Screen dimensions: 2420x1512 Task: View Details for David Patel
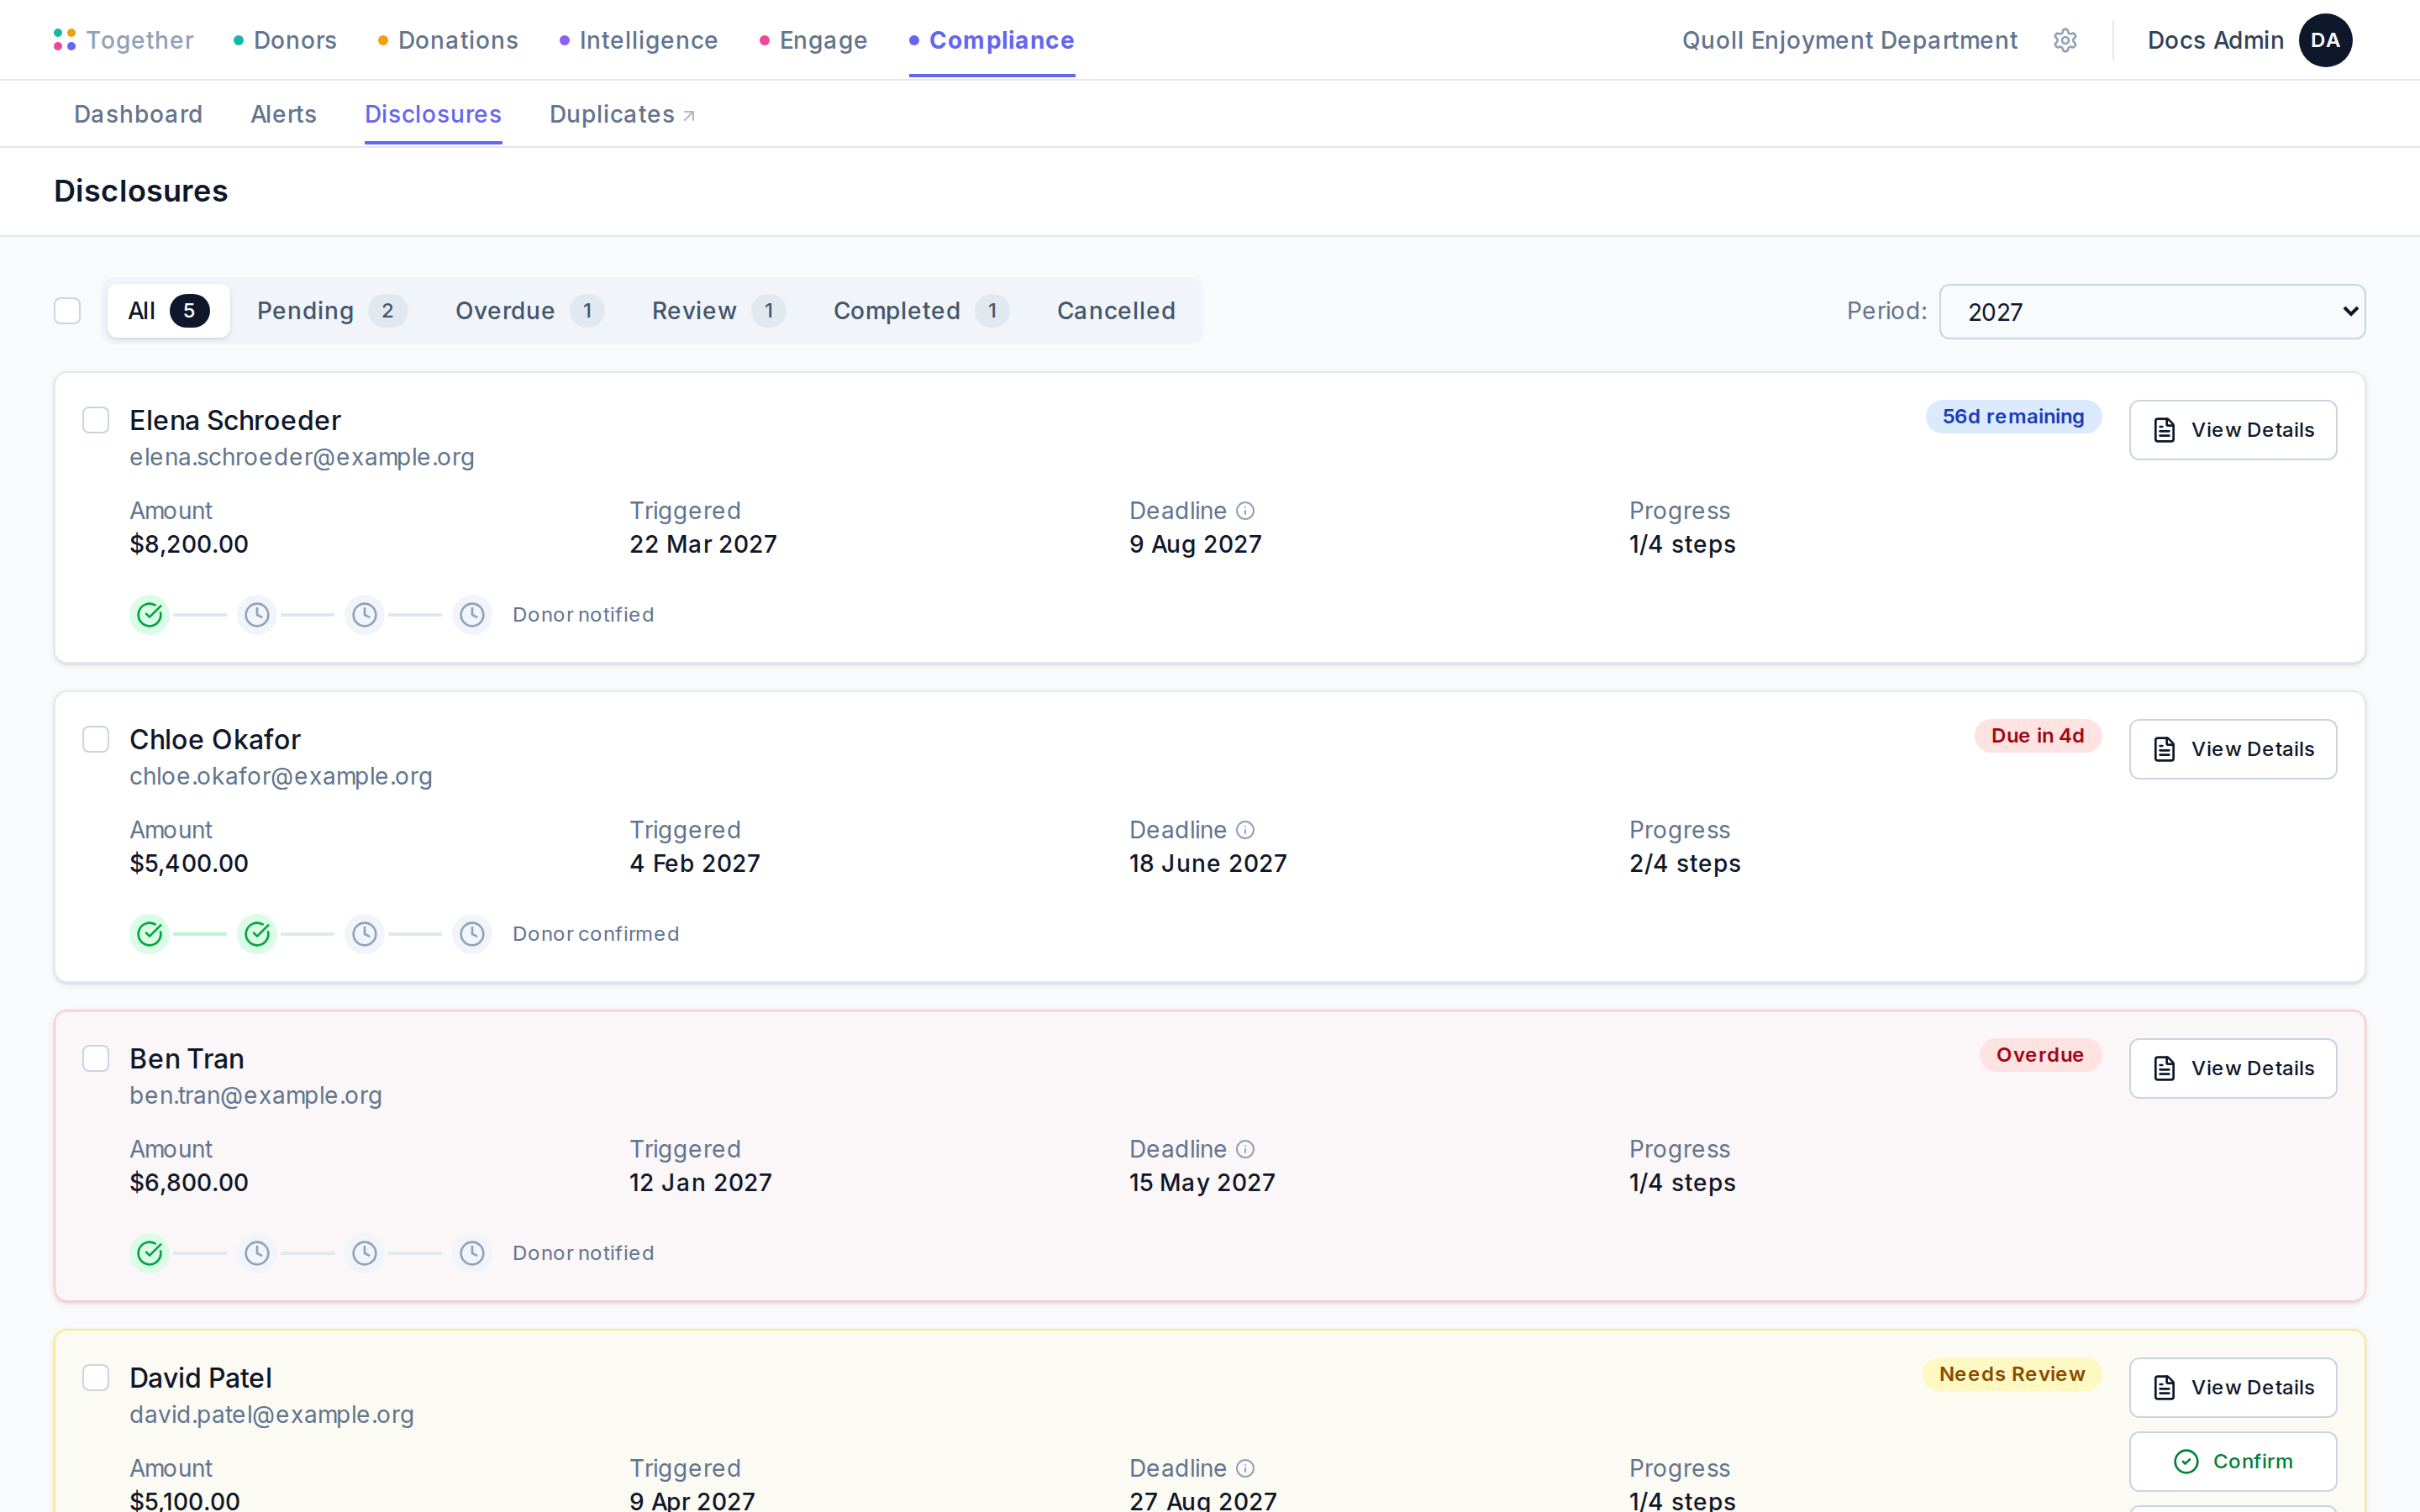point(2232,1387)
